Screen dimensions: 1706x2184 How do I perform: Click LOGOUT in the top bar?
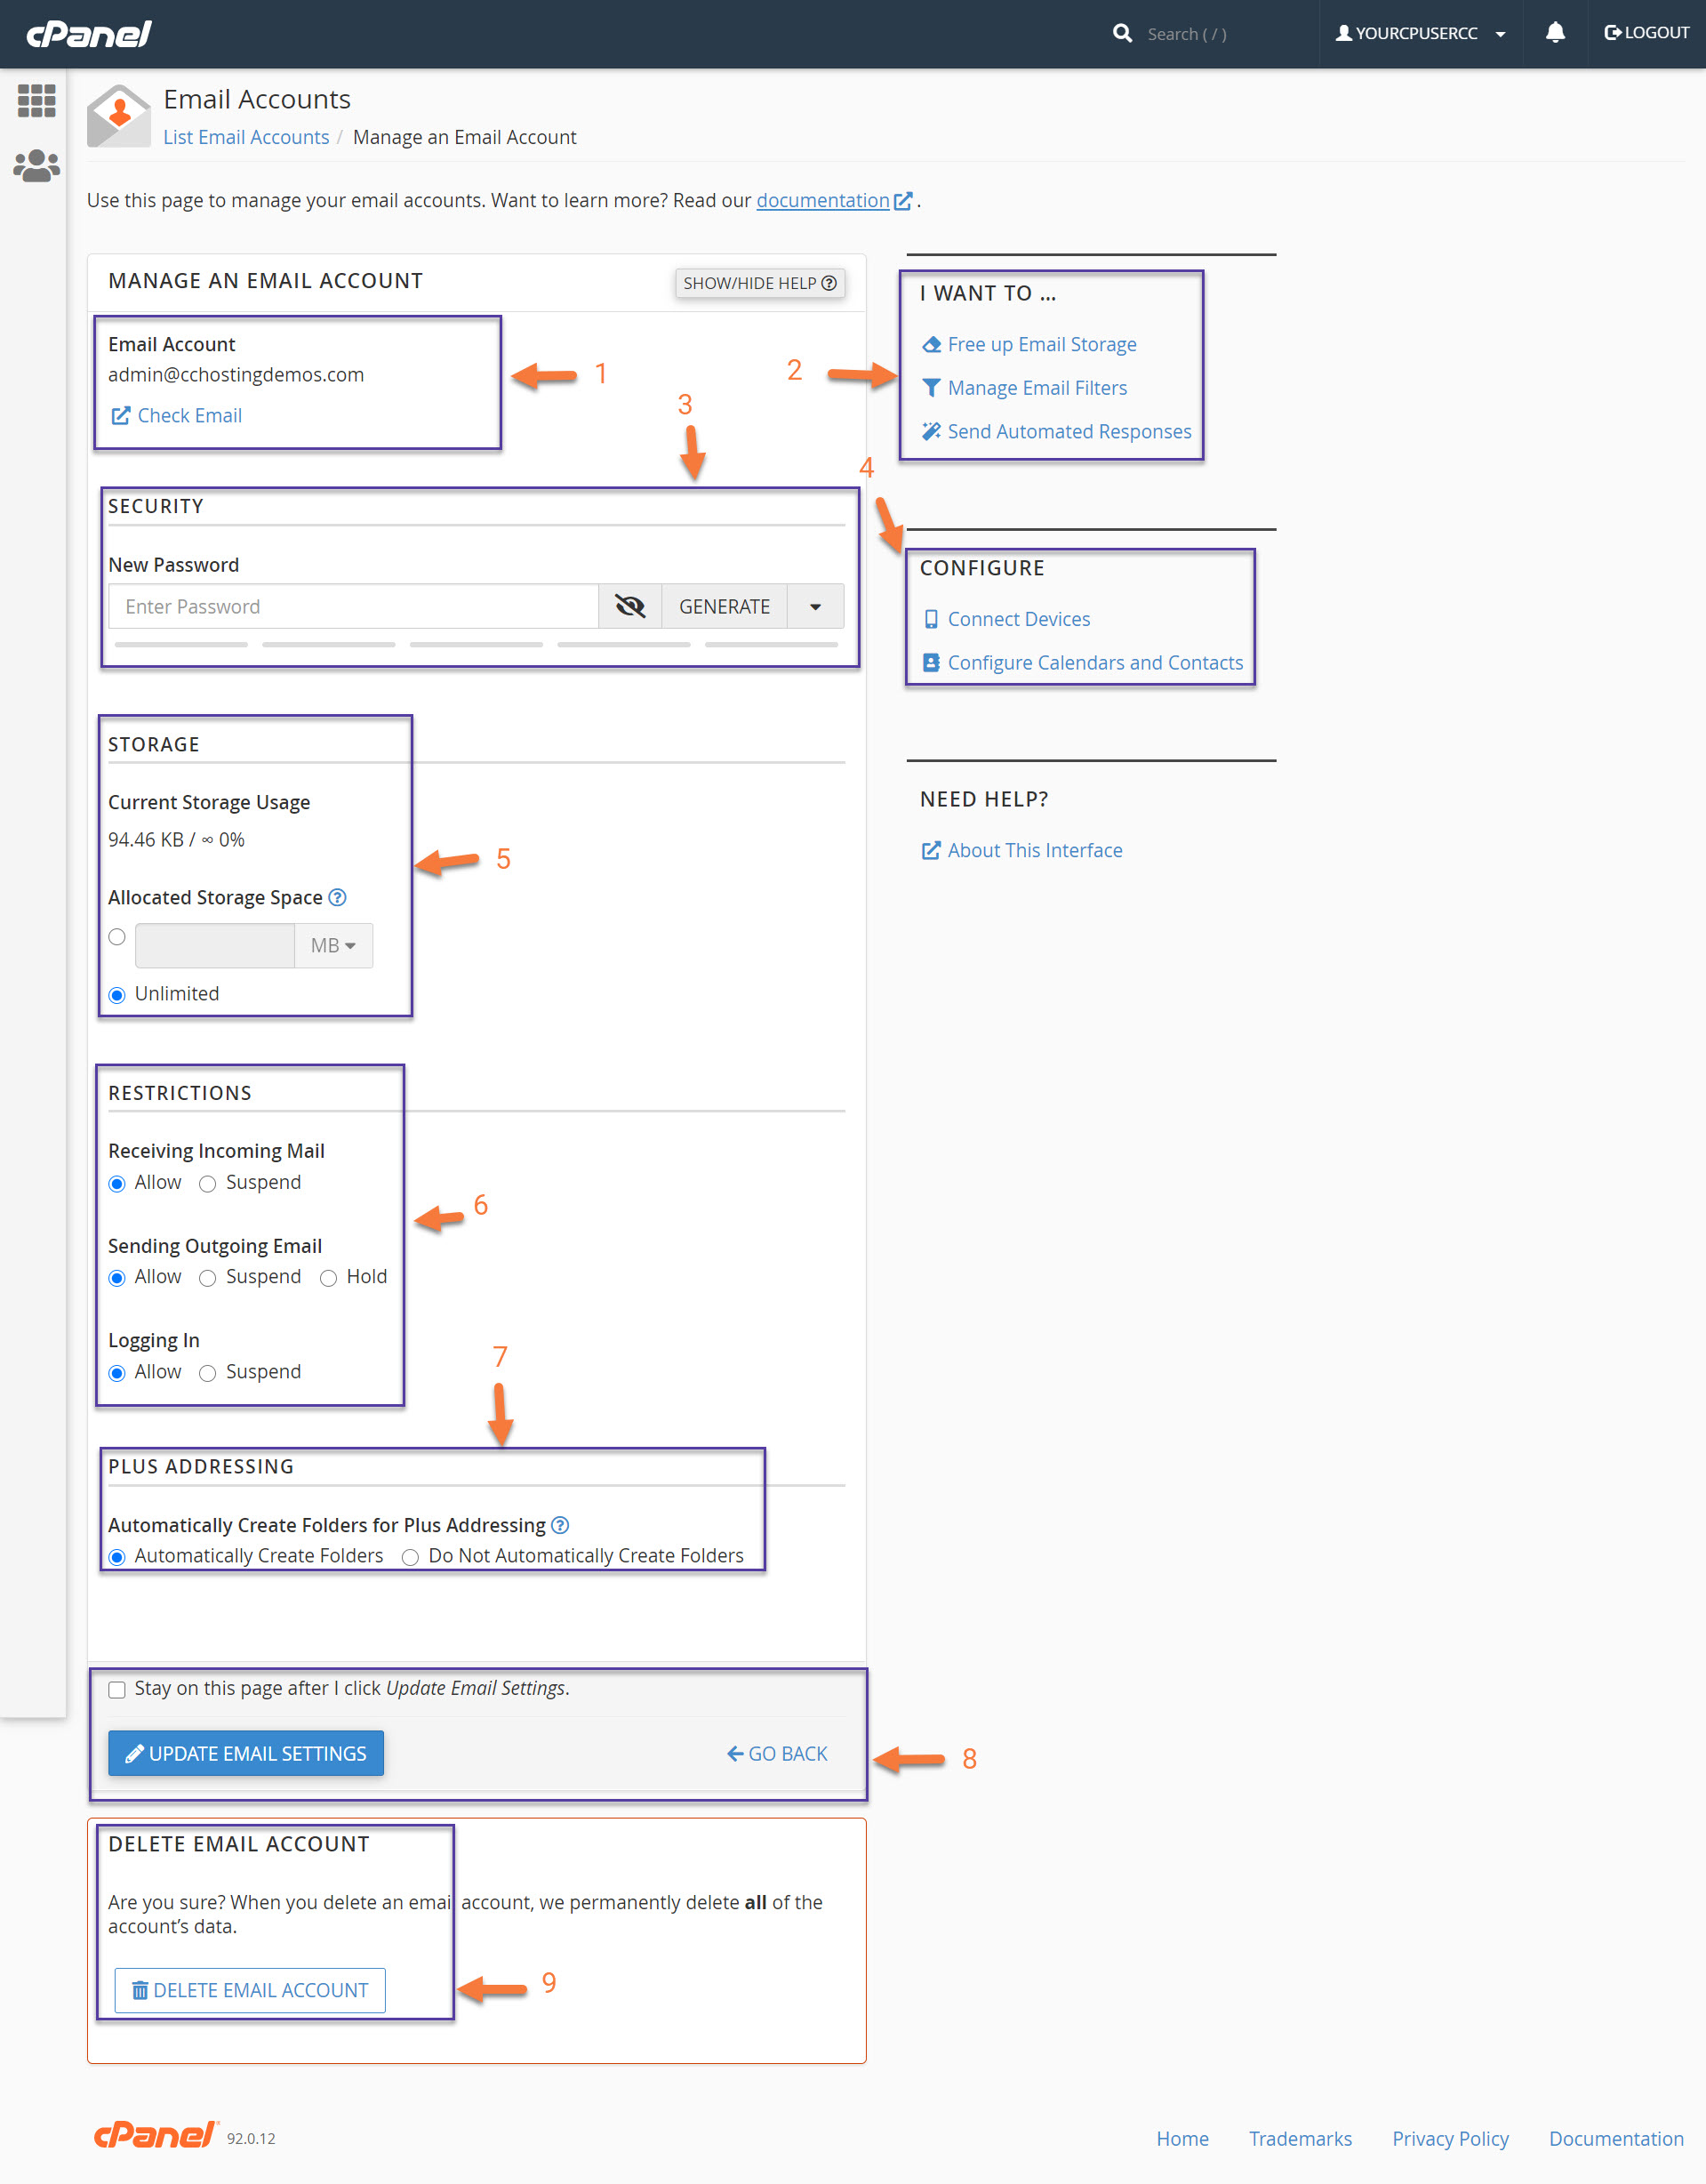[x=1646, y=32]
